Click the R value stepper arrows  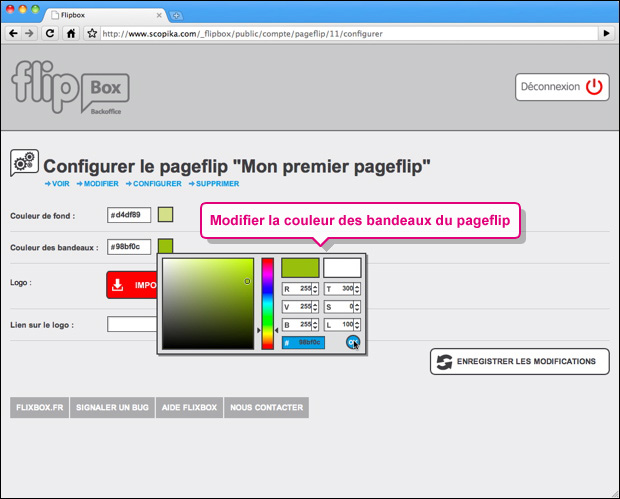[315, 288]
